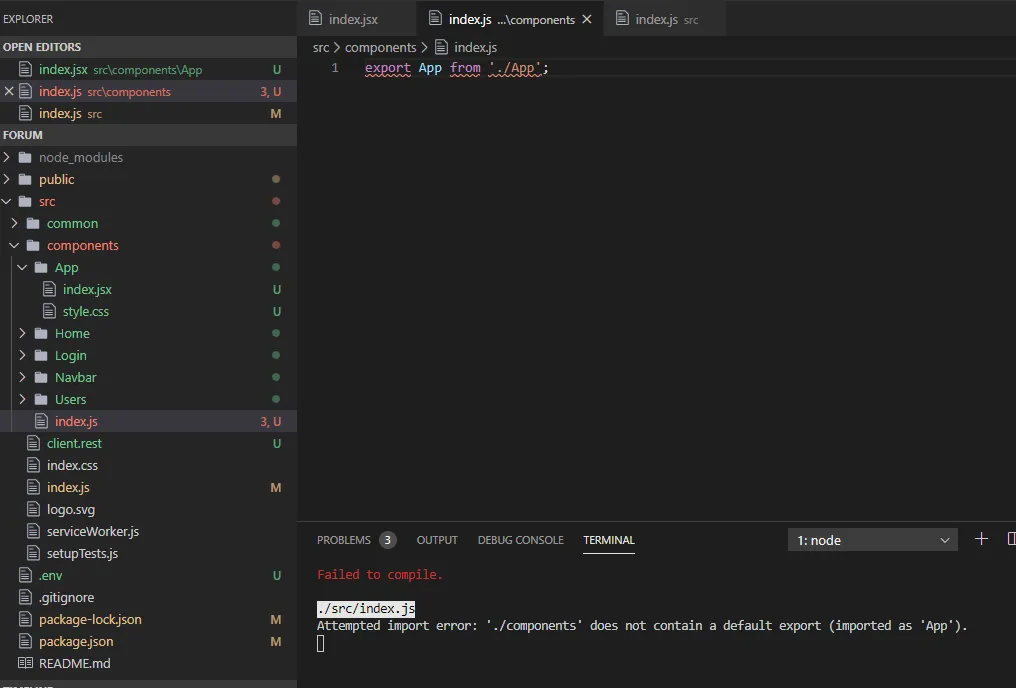The image size is (1016, 688).
Task: Click the components breadcrumb segment
Action: (x=380, y=47)
